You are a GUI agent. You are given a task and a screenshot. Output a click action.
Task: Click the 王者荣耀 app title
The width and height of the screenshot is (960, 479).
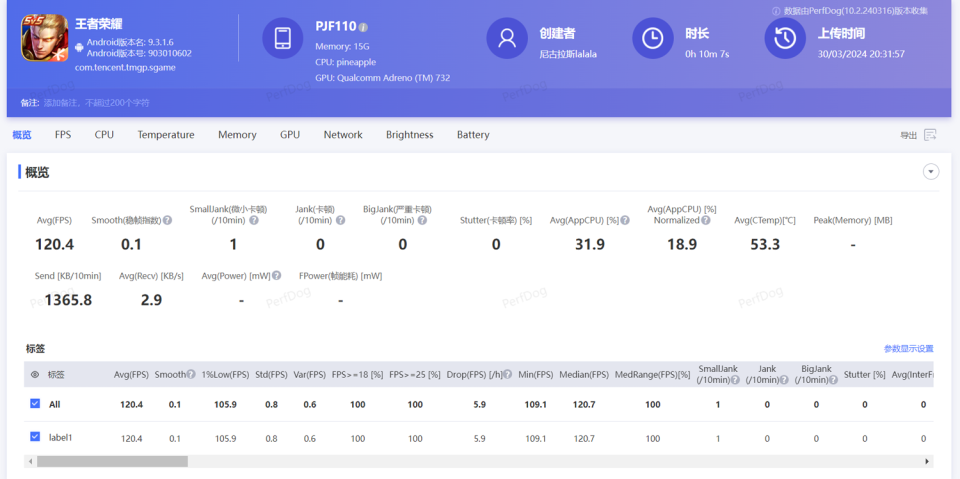tap(99, 25)
